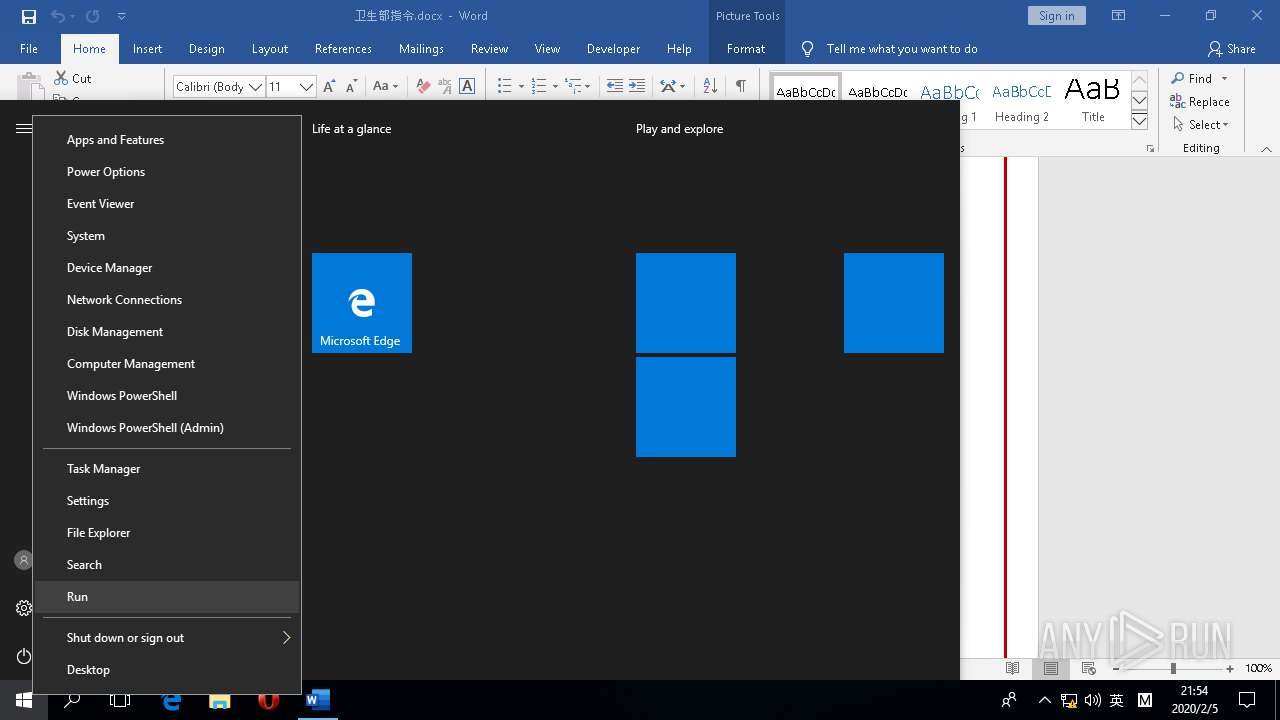Show hidden system tray icons

pyautogui.click(x=1045, y=700)
